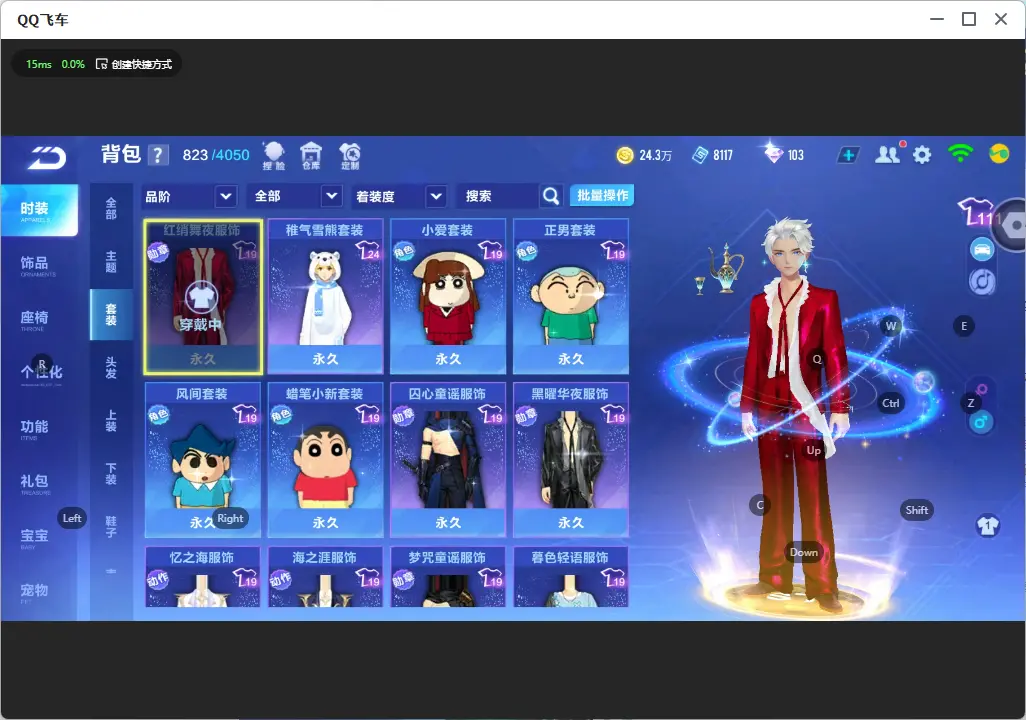Image resolution: width=1026 pixels, height=720 pixels.
Task: Expand the 品阶 dropdown
Action: click(188, 196)
